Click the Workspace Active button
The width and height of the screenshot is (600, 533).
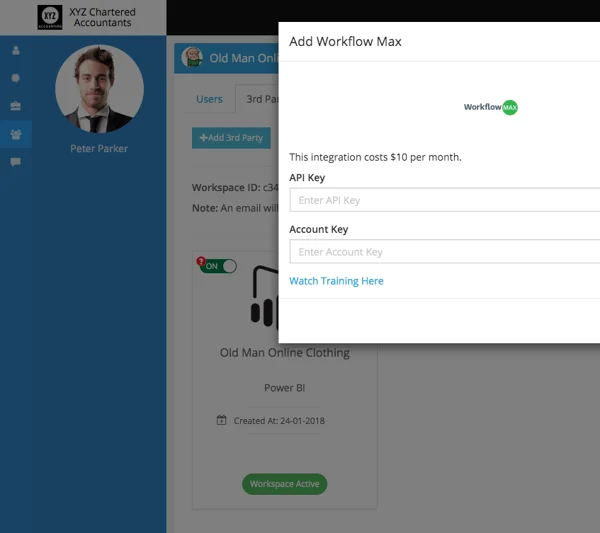pos(284,484)
